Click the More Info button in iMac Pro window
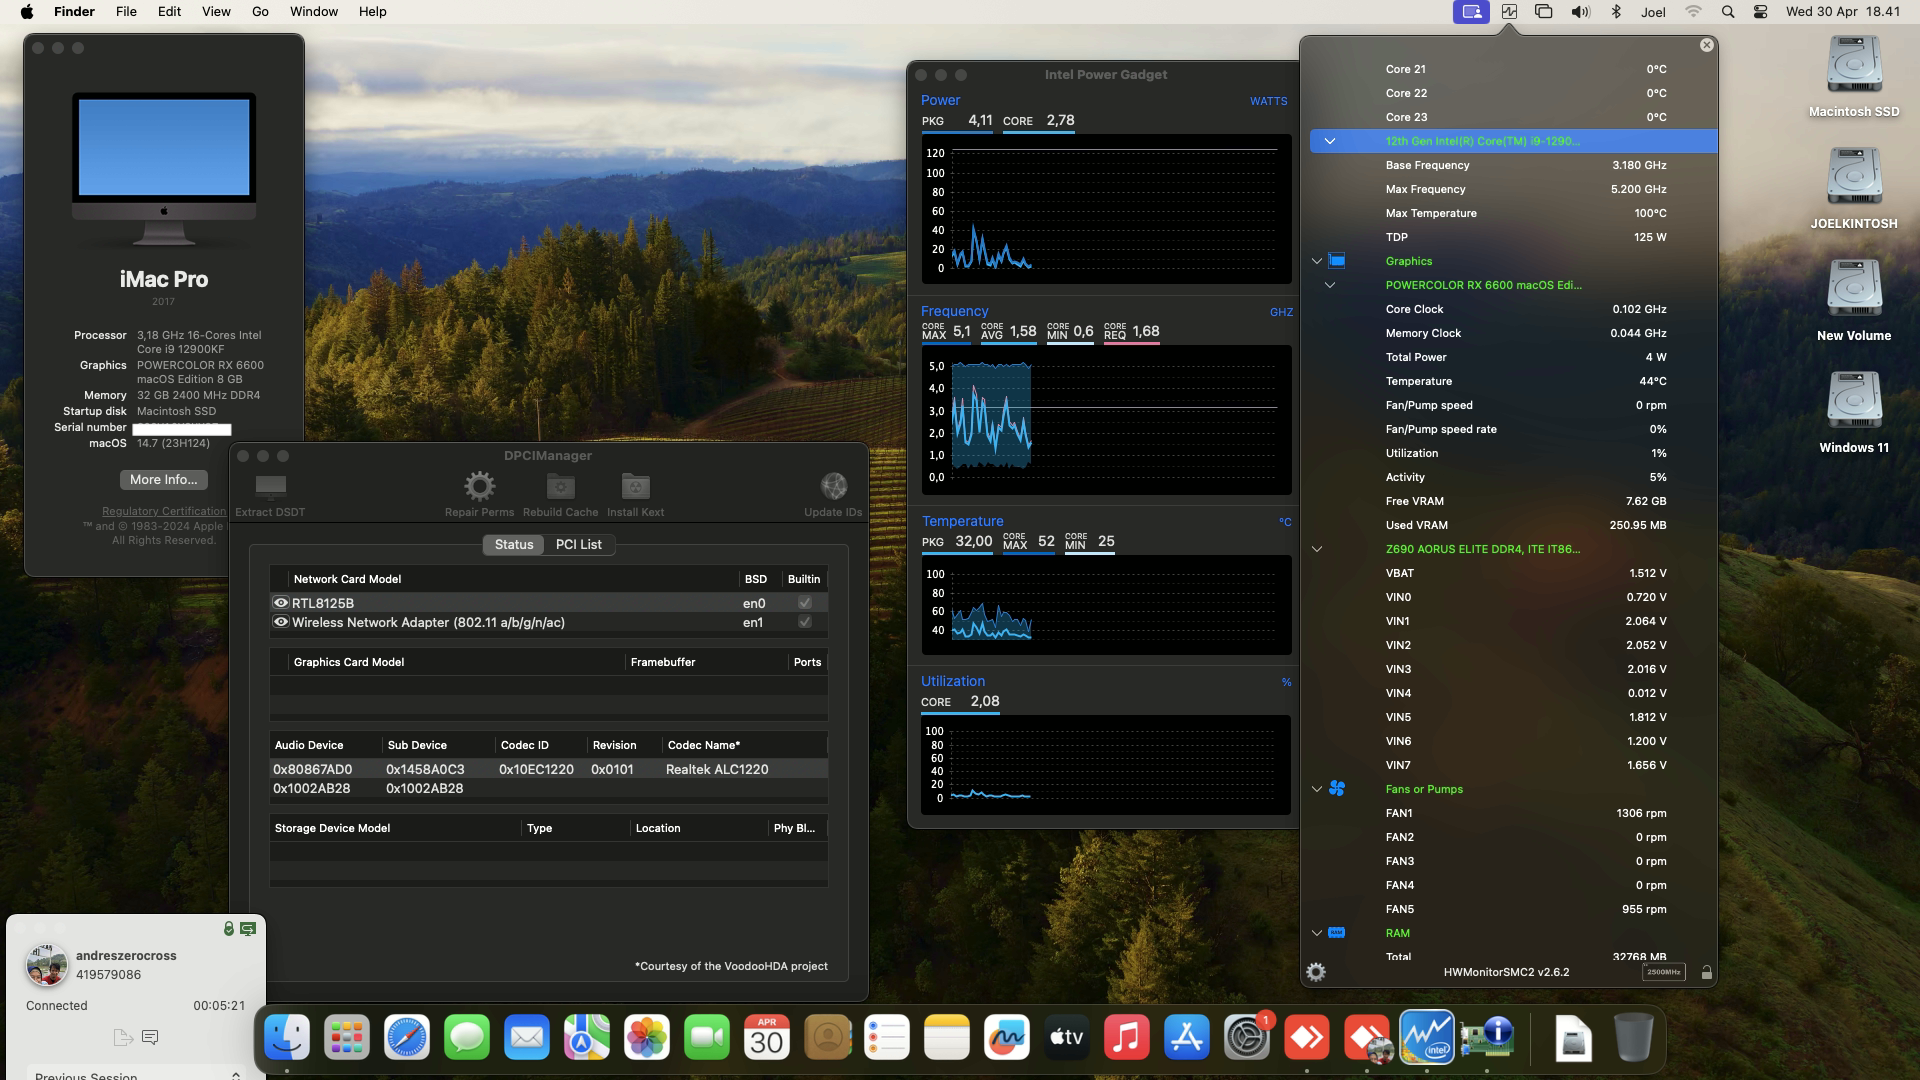Viewport: 1920px width, 1080px height. pyautogui.click(x=162, y=480)
